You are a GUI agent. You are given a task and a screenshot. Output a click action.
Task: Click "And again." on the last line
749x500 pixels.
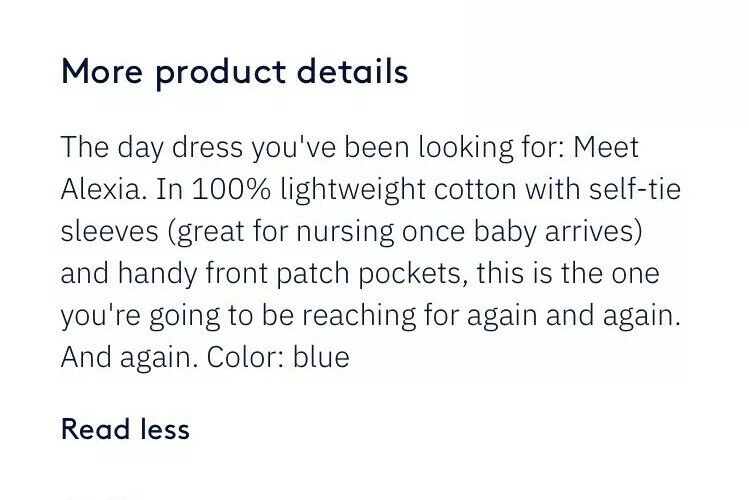pos(128,357)
